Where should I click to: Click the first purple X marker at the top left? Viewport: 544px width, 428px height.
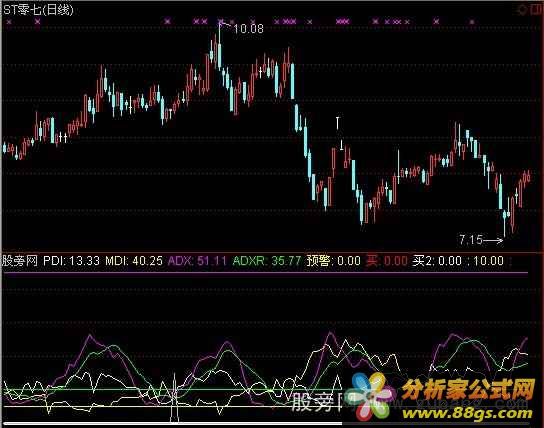point(9,22)
